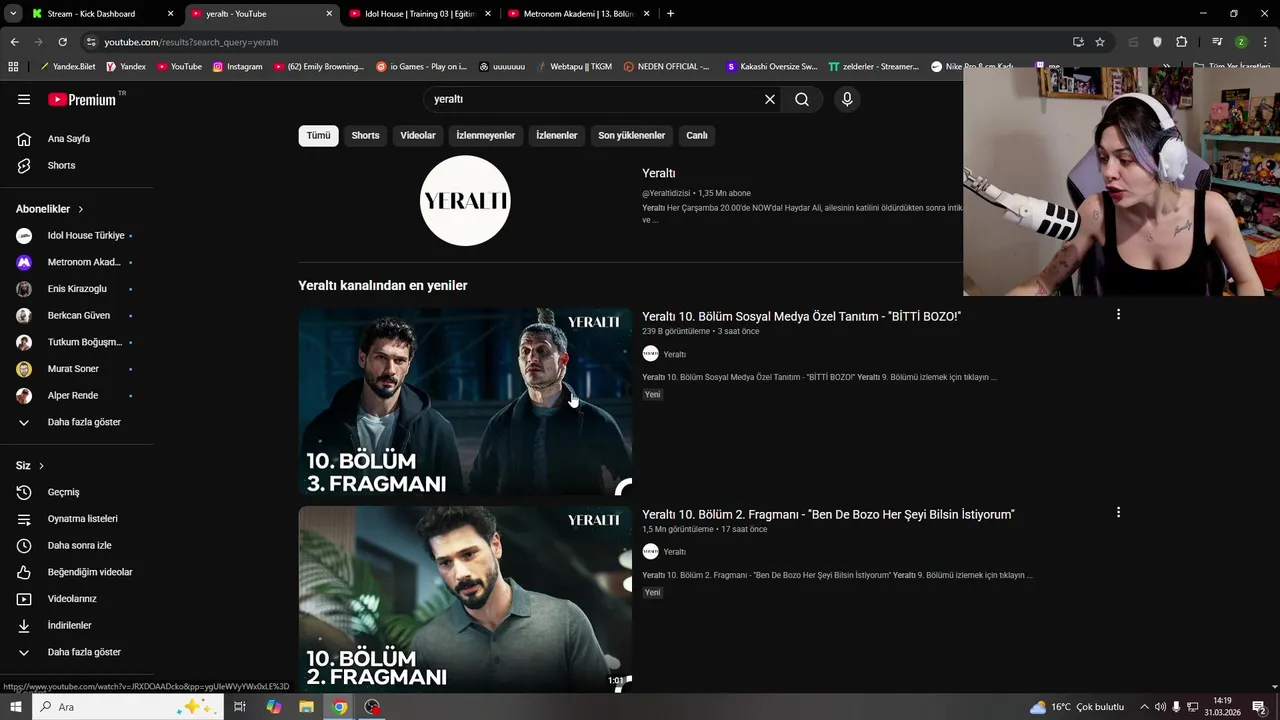The image size is (1280, 720).
Task: Open more options for BİTTİ BOZO video
Action: click(x=1118, y=315)
